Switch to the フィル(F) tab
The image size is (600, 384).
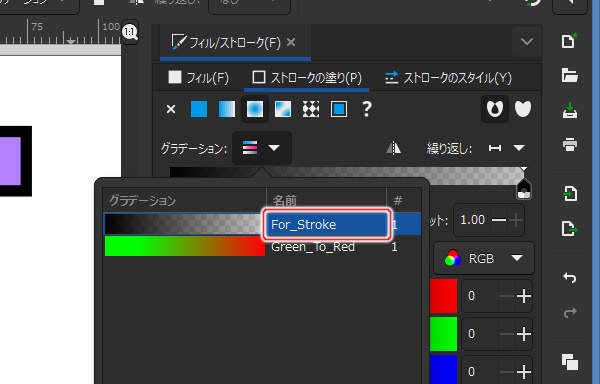tap(199, 78)
